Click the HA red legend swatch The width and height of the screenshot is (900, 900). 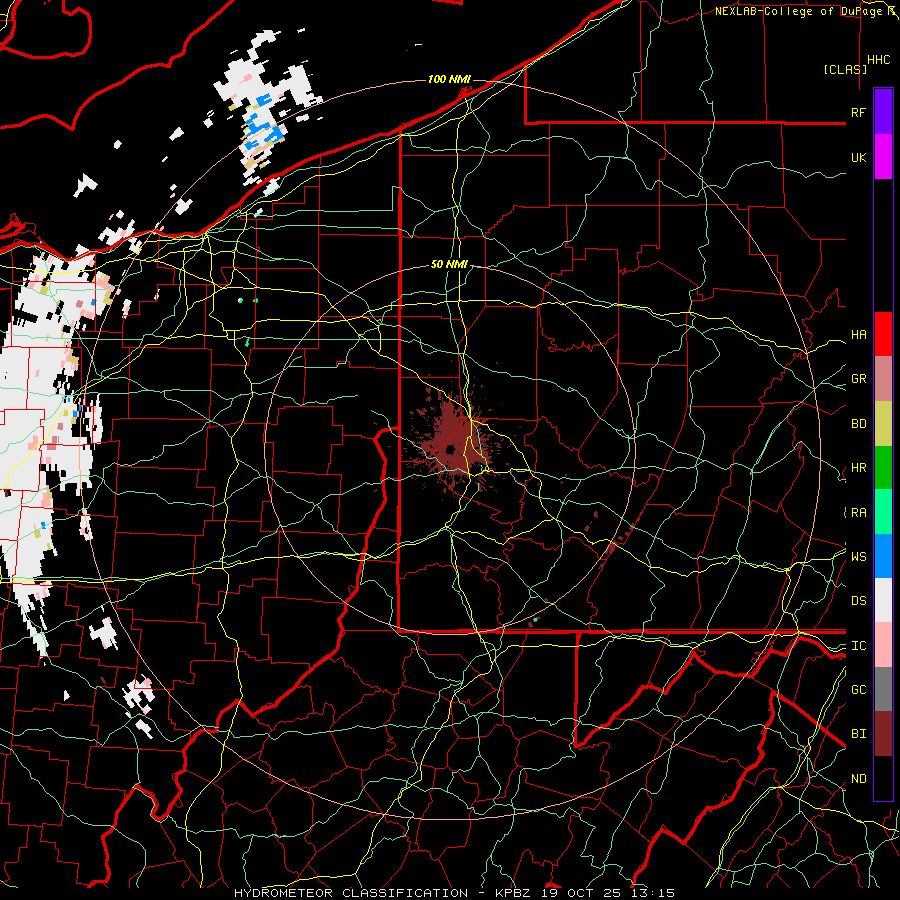(x=883, y=334)
